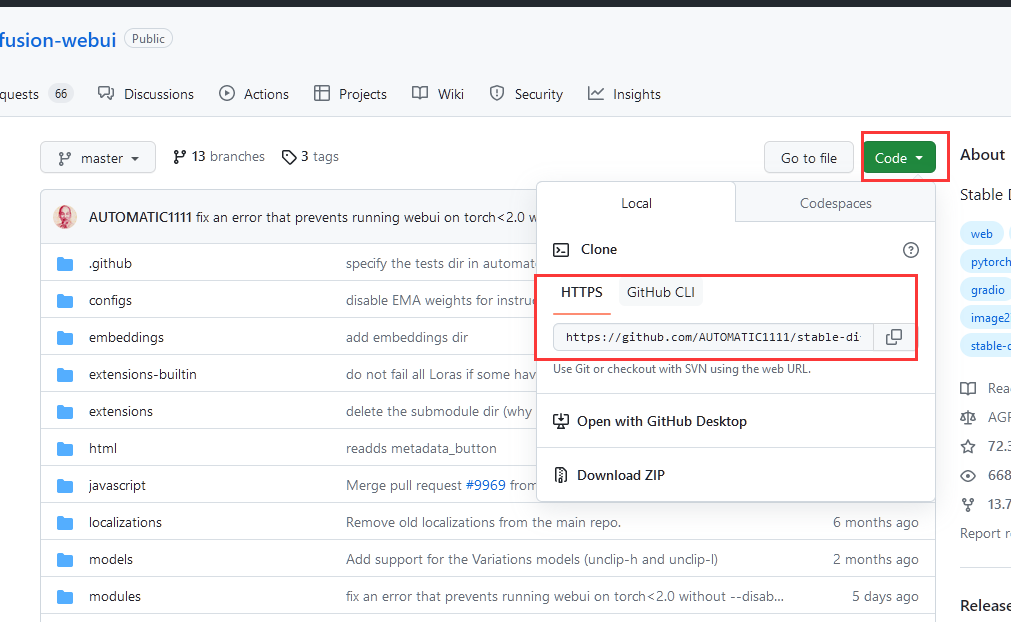Click the fusion-webui repository name link

(58, 40)
